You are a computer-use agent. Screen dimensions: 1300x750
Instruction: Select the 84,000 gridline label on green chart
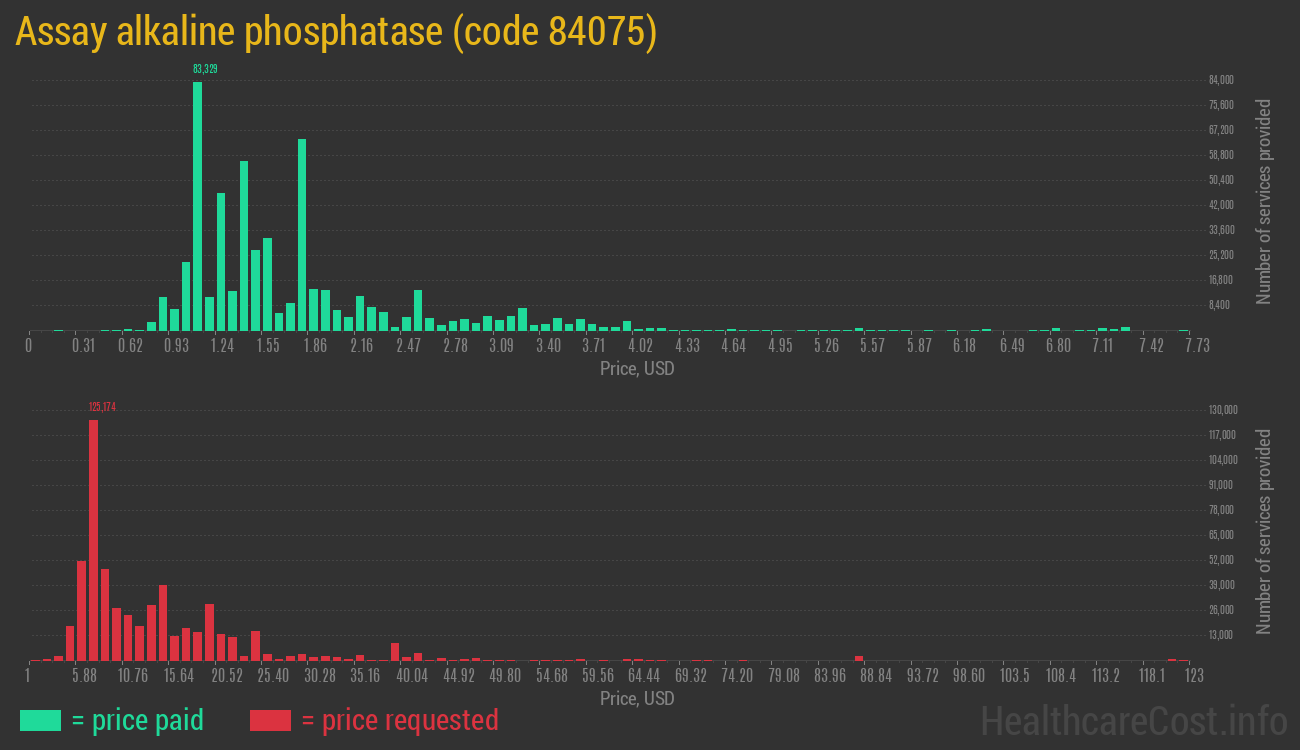pyautogui.click(x=1222, y=79)
